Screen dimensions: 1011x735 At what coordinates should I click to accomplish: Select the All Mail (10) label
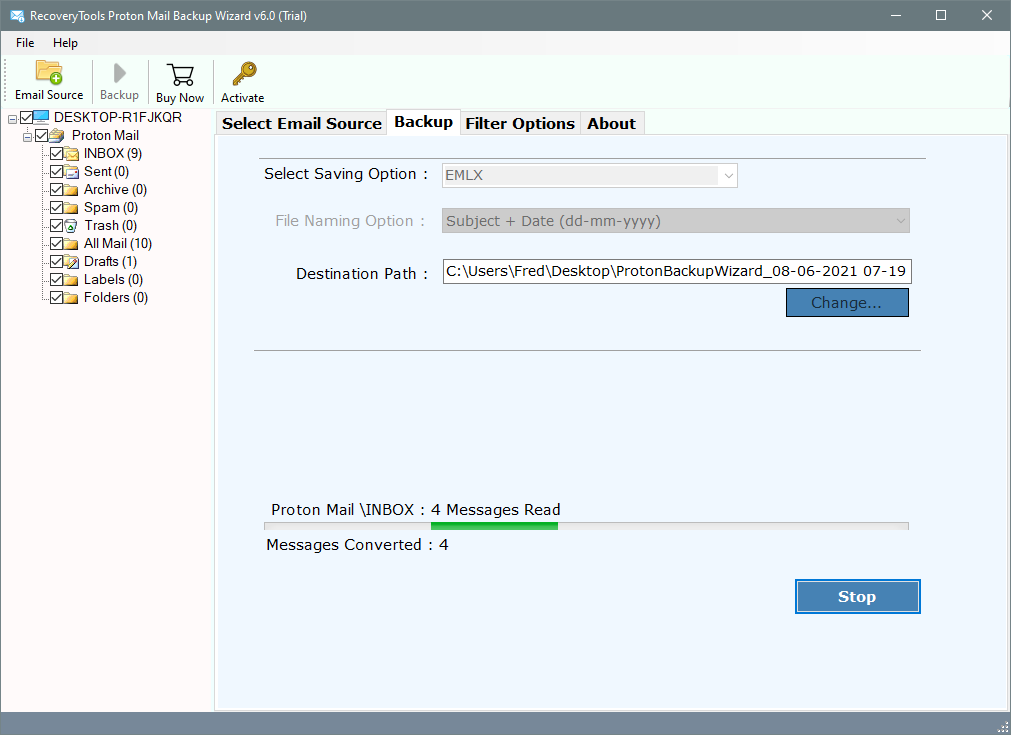pos(118,244)
